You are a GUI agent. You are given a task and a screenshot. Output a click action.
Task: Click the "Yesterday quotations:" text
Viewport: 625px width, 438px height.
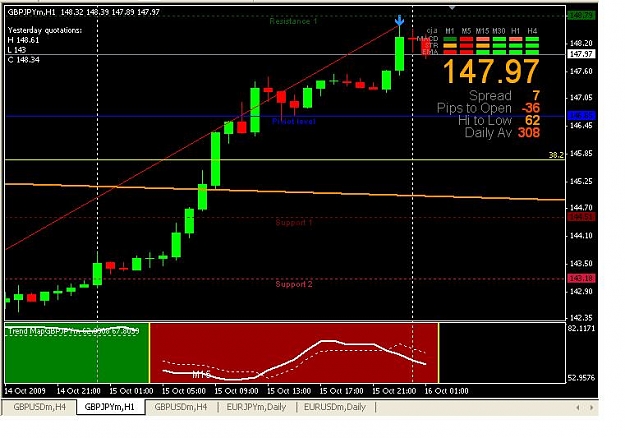pos(45,30)
